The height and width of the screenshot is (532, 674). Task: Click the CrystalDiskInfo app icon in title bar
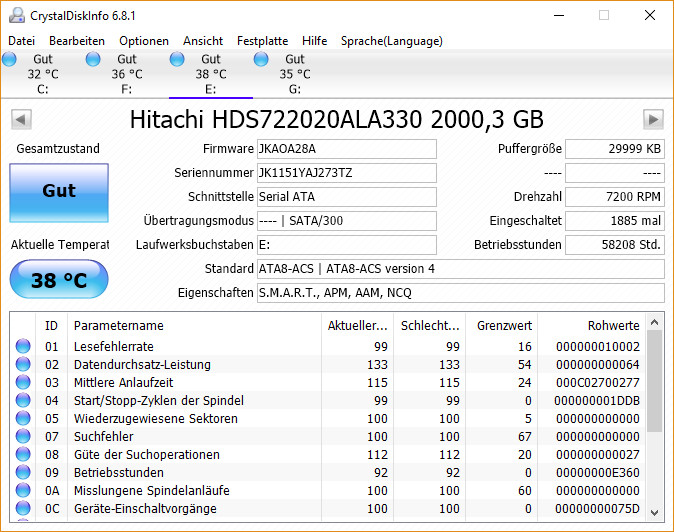[17, 15]
